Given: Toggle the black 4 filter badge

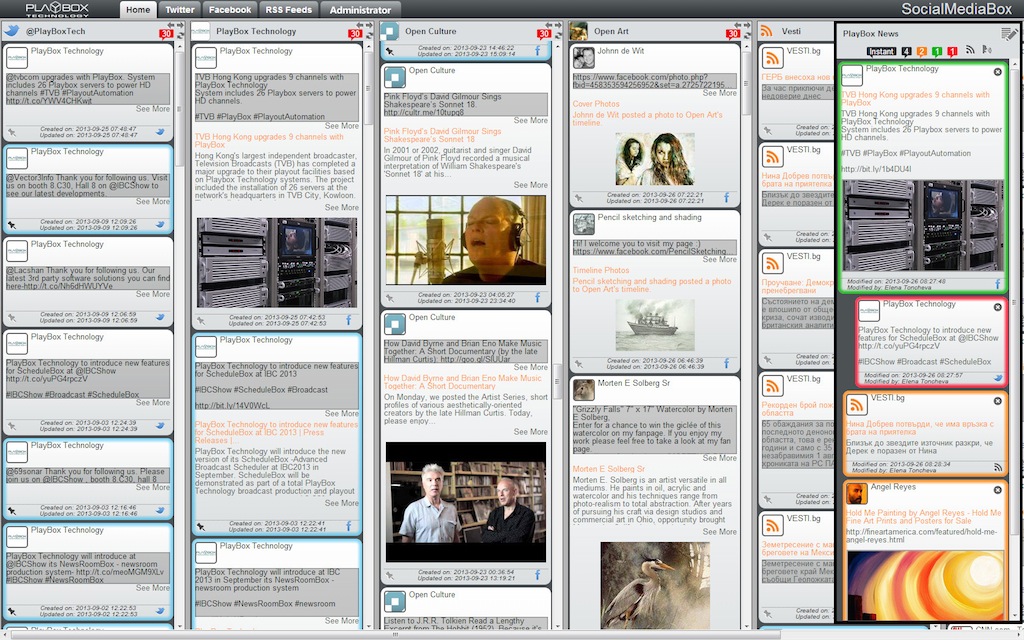Looking at the screenshot, I should (x=906, y=52).
